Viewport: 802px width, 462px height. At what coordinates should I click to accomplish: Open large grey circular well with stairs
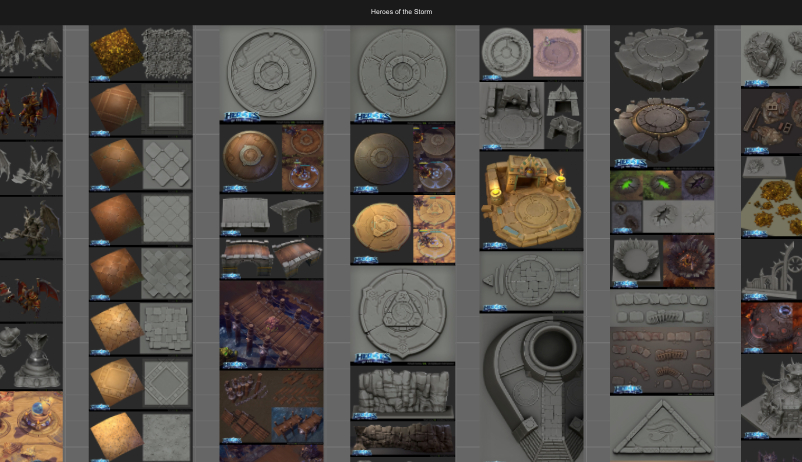(x=531, y=388)
